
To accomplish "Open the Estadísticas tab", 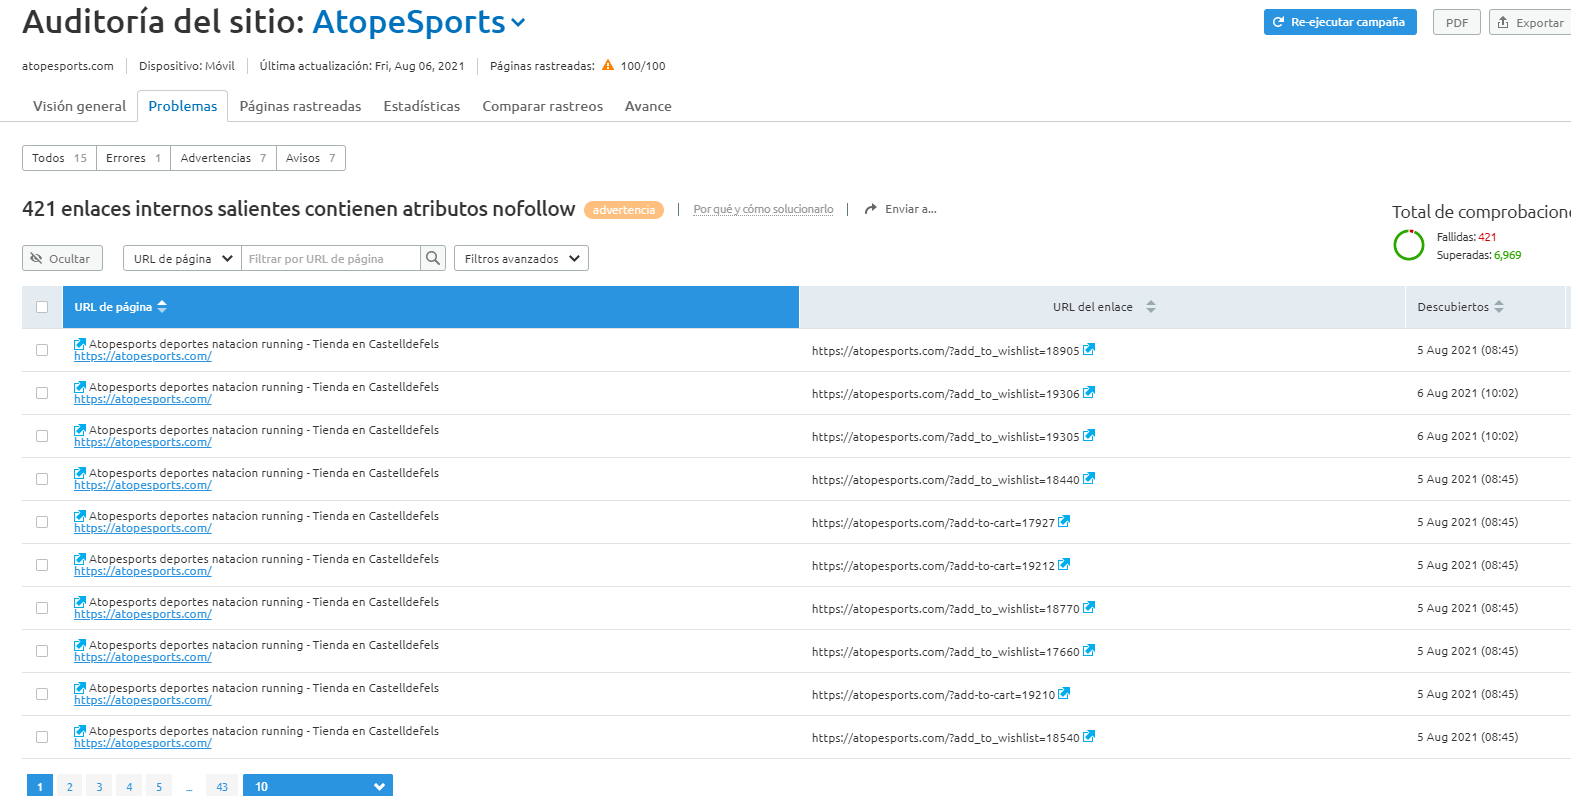I will click(422, 106).
